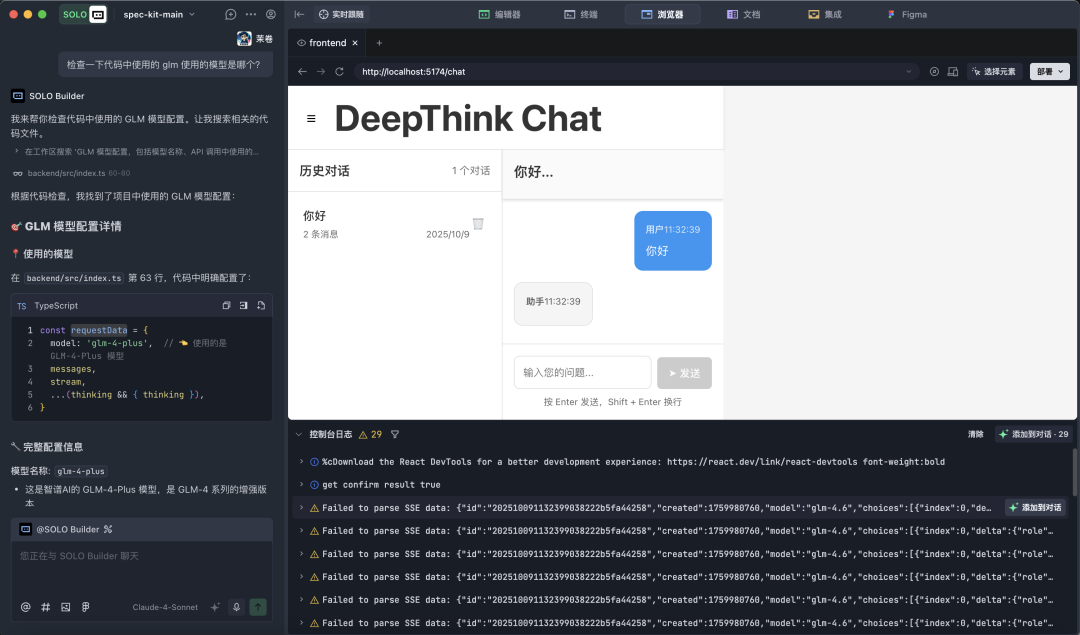
Task: Insert code block at cursor icon
Action: pos(243,306)
